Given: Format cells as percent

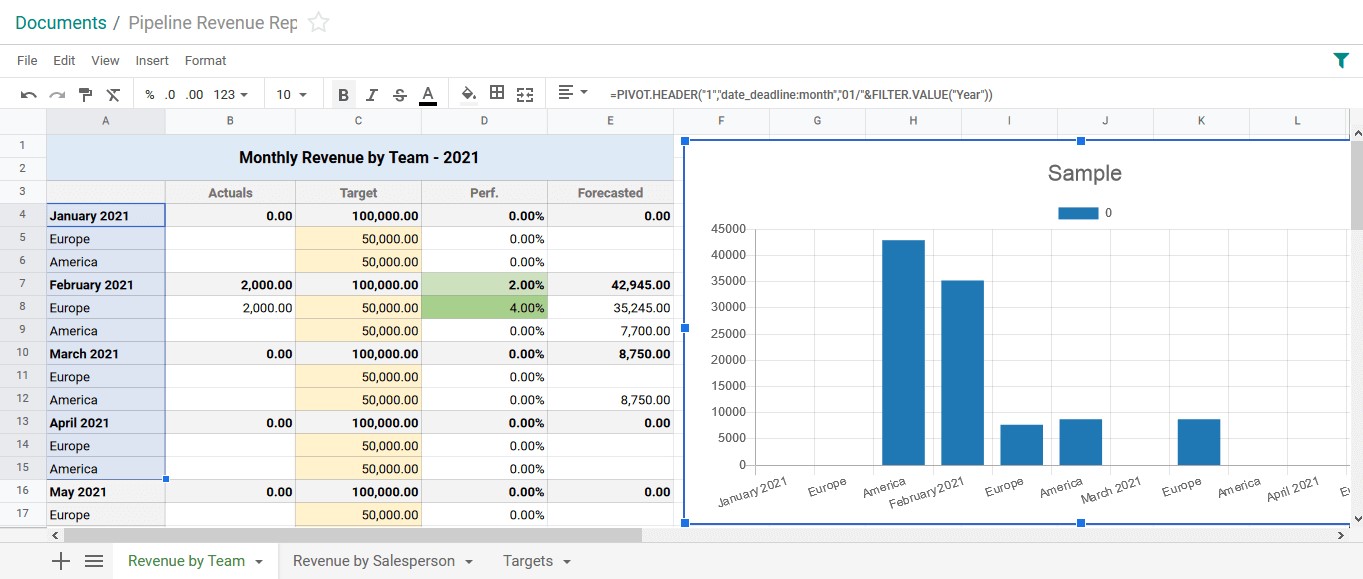Looking at the screenshot, I should click(150, 94).
